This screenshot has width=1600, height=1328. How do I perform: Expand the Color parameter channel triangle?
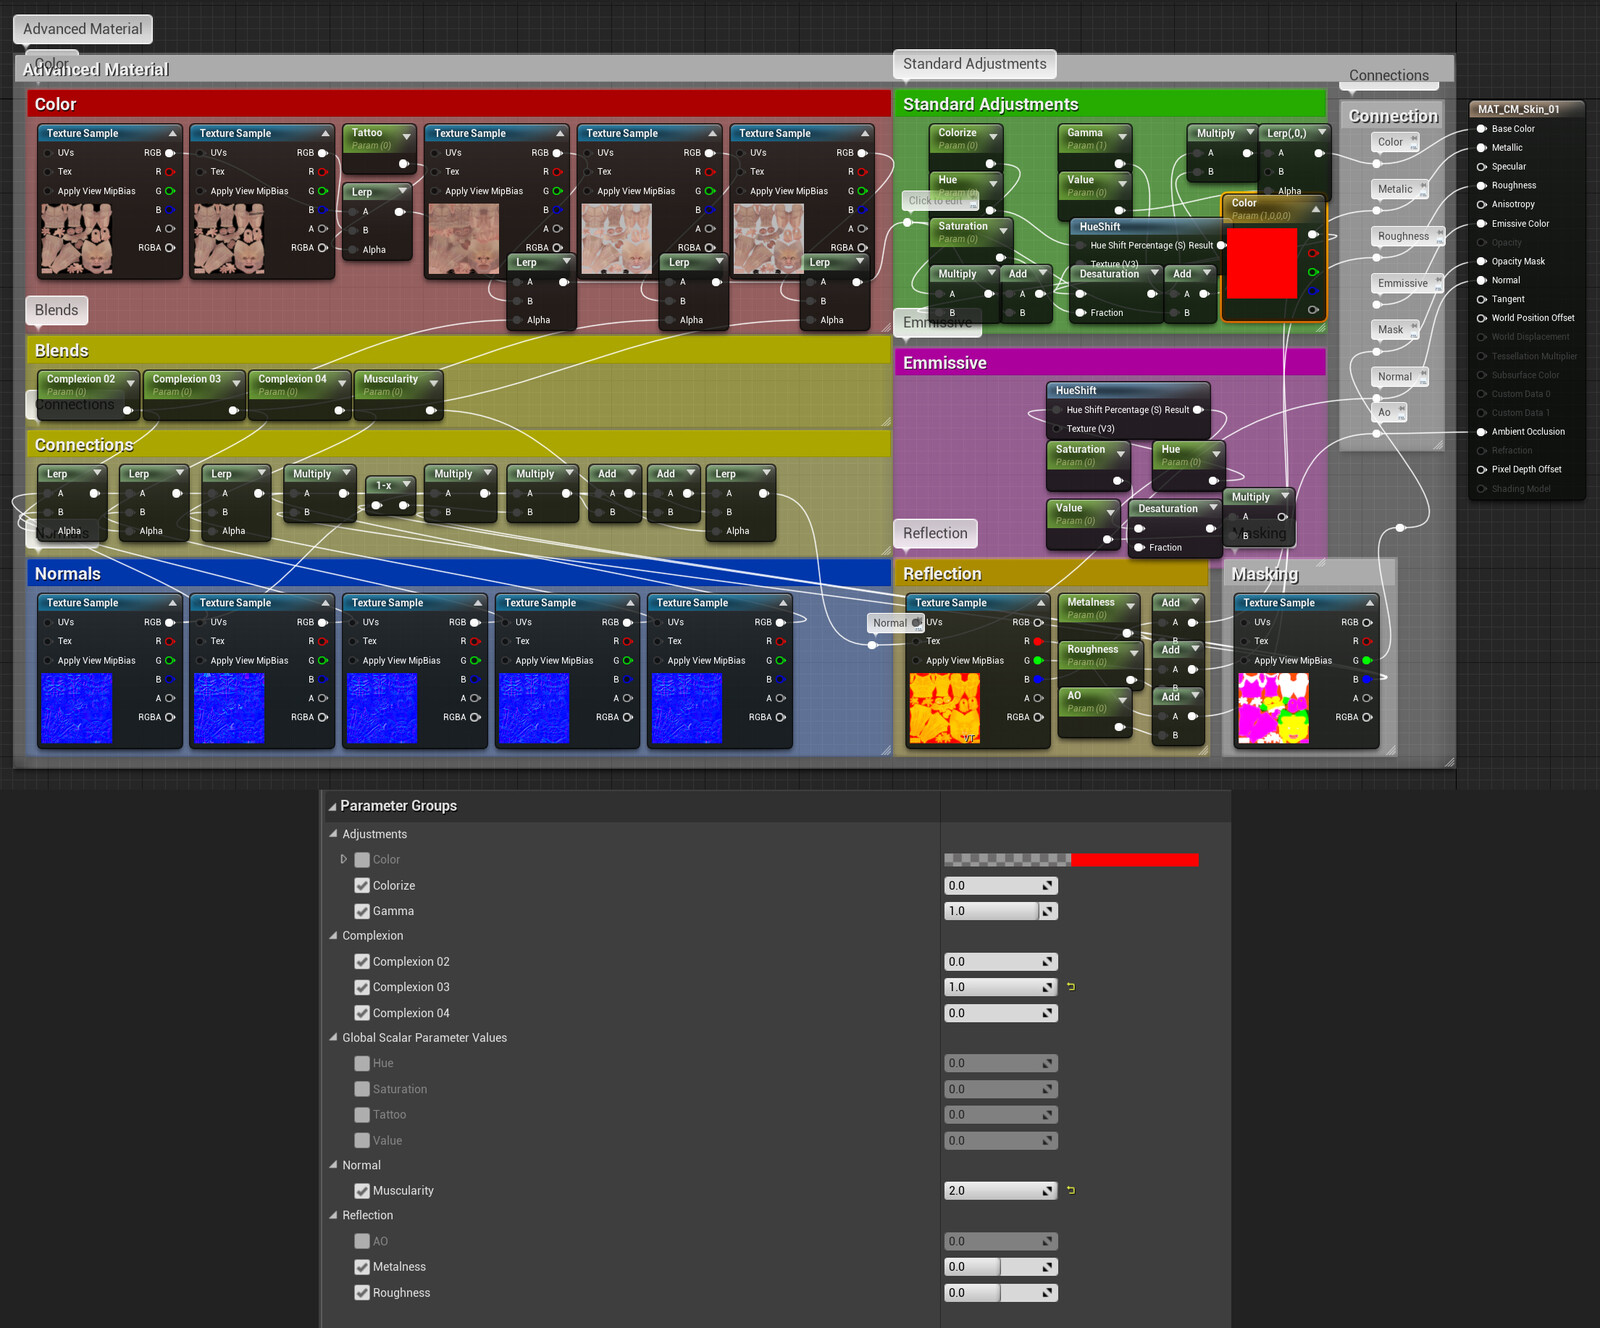point(344,859)
